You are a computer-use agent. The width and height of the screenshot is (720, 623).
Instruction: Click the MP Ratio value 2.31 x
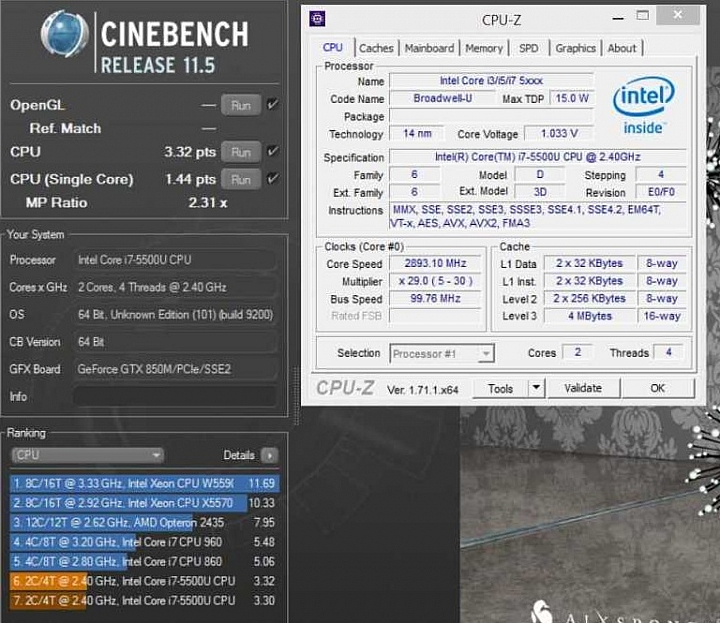pyautogui.click(x=208, y=202)
